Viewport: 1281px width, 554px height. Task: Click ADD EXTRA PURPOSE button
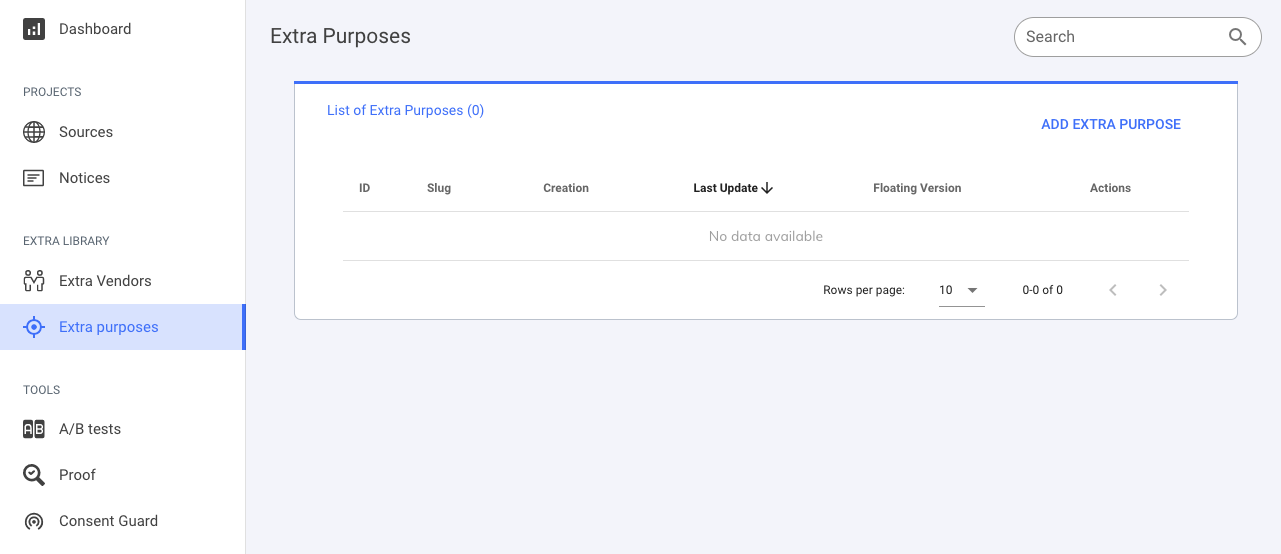click(x=1110, y=124)
